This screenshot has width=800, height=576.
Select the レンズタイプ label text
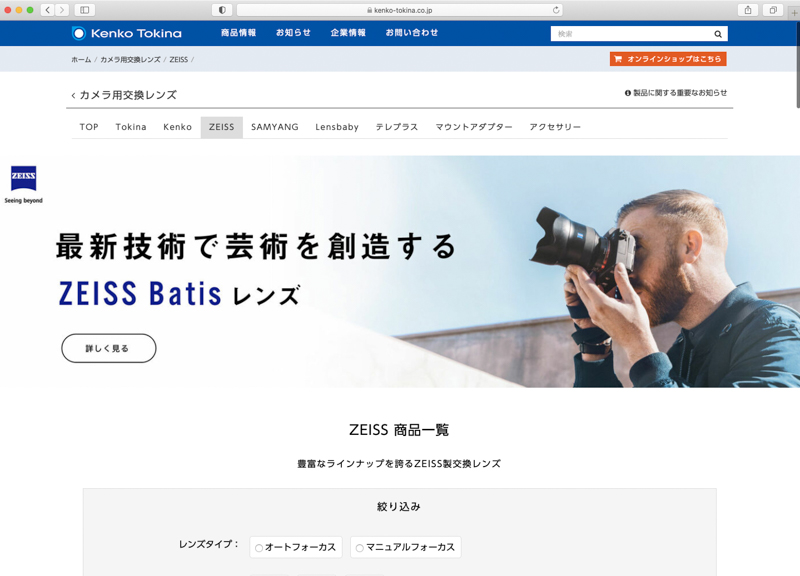[209, 544]
